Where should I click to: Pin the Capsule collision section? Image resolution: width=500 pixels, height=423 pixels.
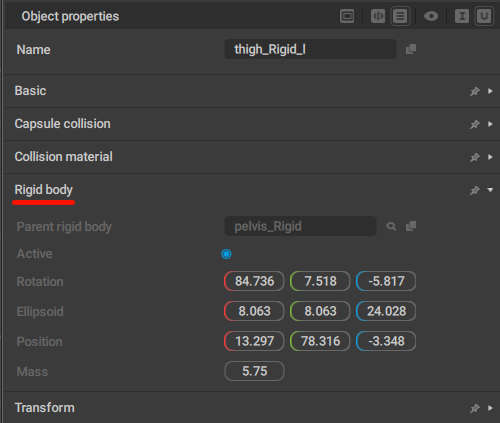click(475, 124)
